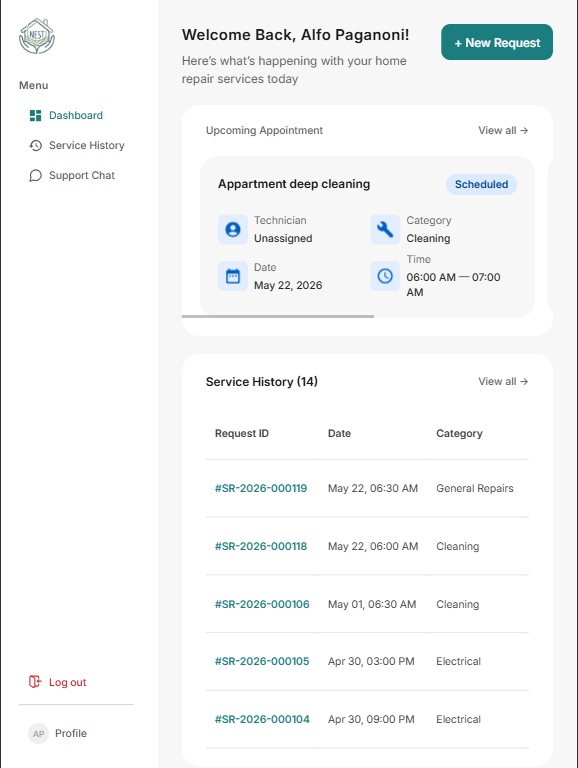Click the General Repairs category cell
This screenshot has height=768, width=578.
click(475, 488)
